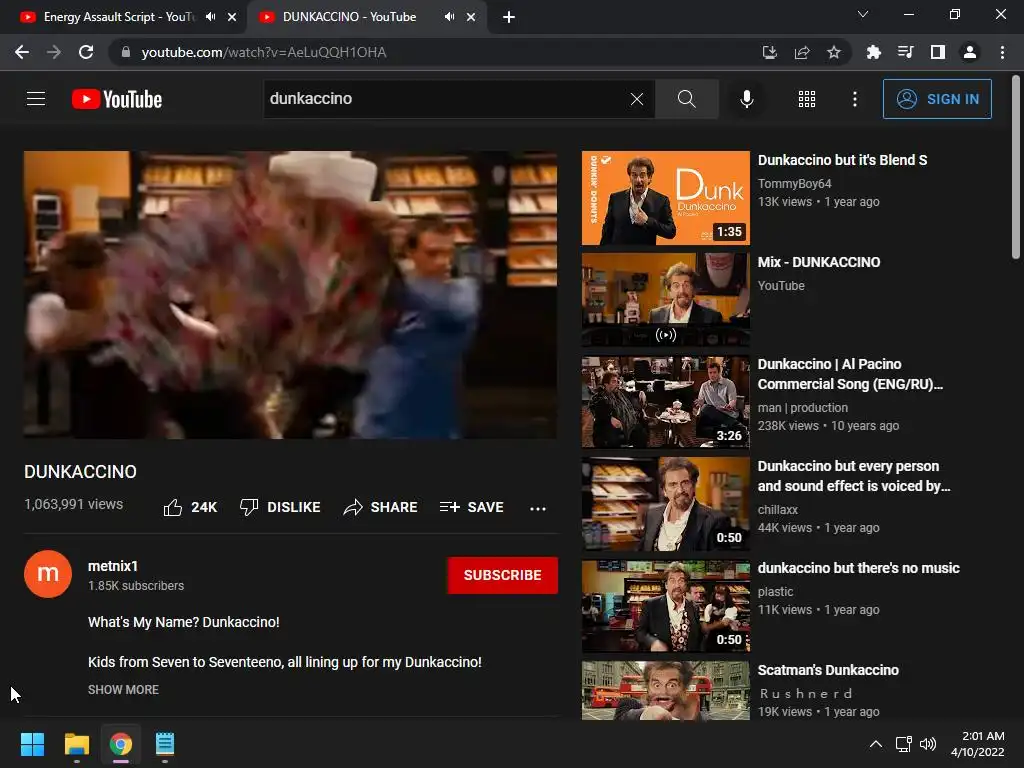Share this page from address bar
The image size is (1024, 768).
click(x=802, y=52)
